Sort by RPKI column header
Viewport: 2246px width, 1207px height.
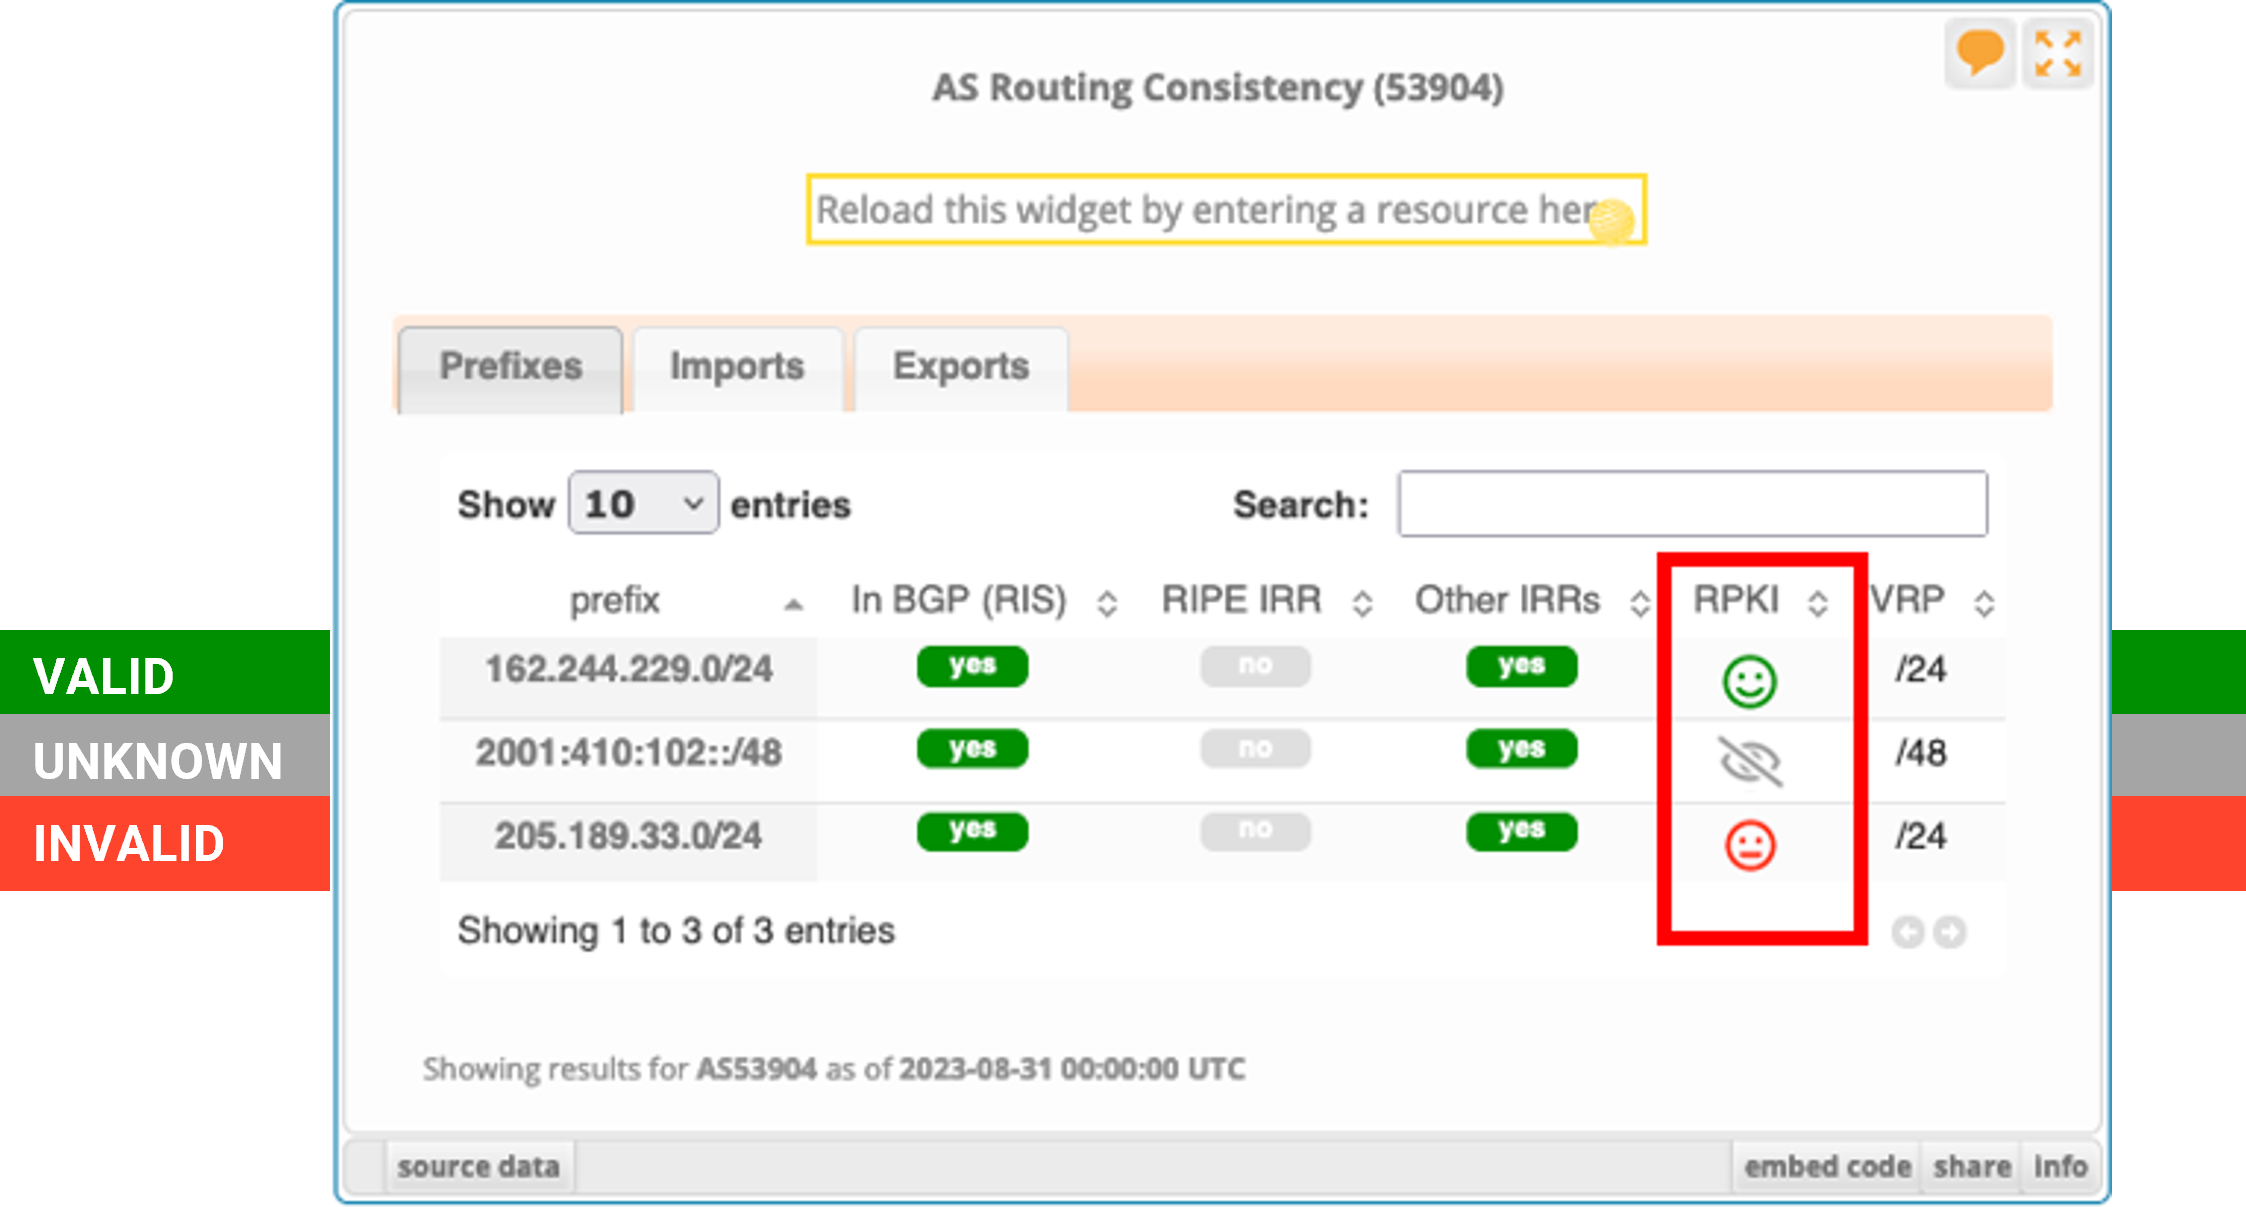click(1817, 603)
